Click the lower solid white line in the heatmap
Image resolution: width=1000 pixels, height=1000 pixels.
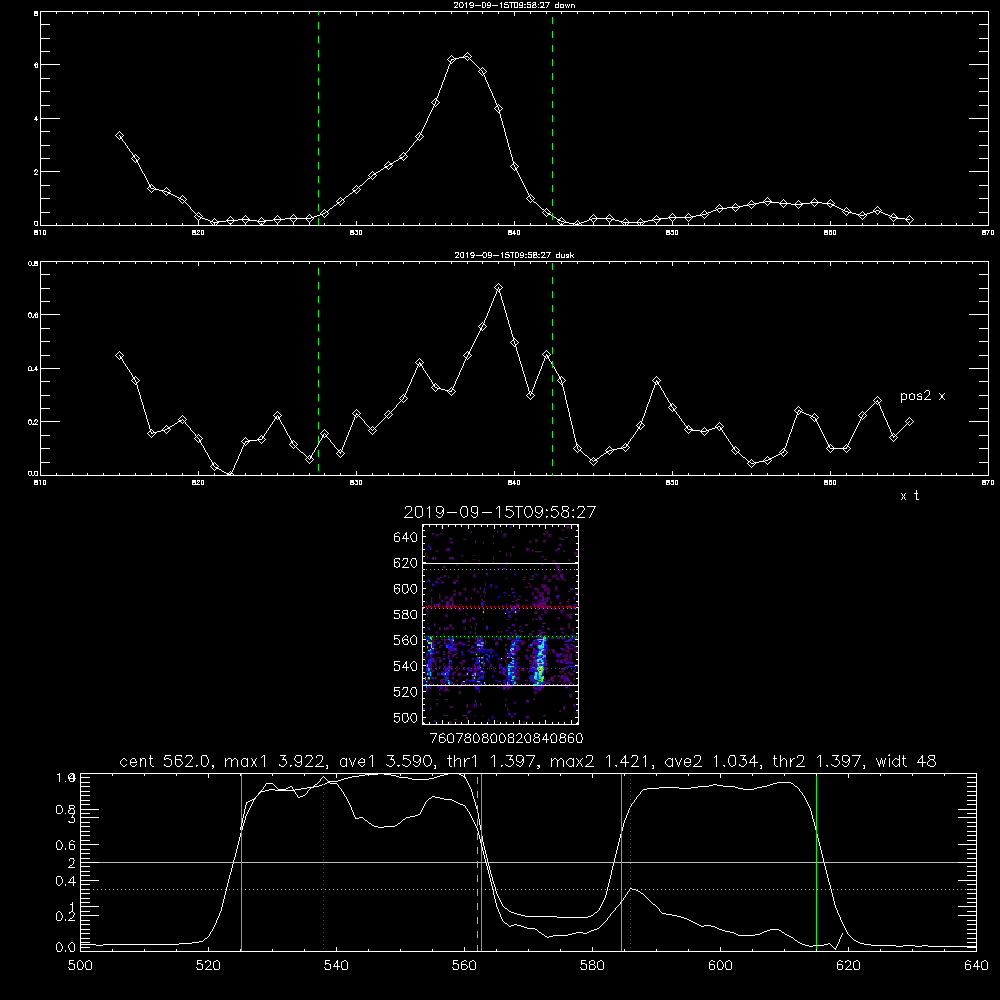[501, 685]
